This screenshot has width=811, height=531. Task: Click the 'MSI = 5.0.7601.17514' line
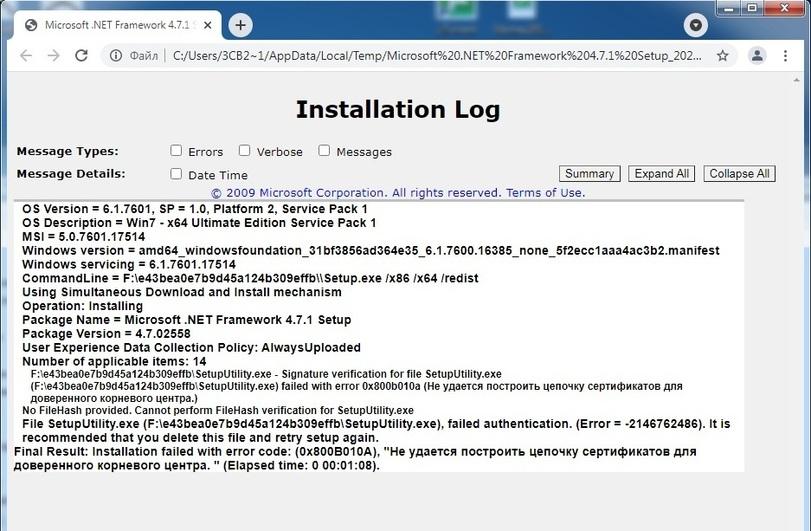click(83, 237)
